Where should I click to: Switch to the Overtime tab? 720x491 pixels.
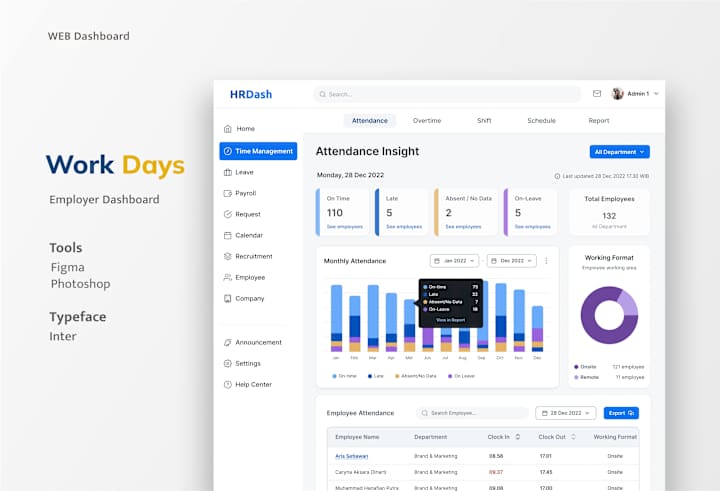point(427,121)
